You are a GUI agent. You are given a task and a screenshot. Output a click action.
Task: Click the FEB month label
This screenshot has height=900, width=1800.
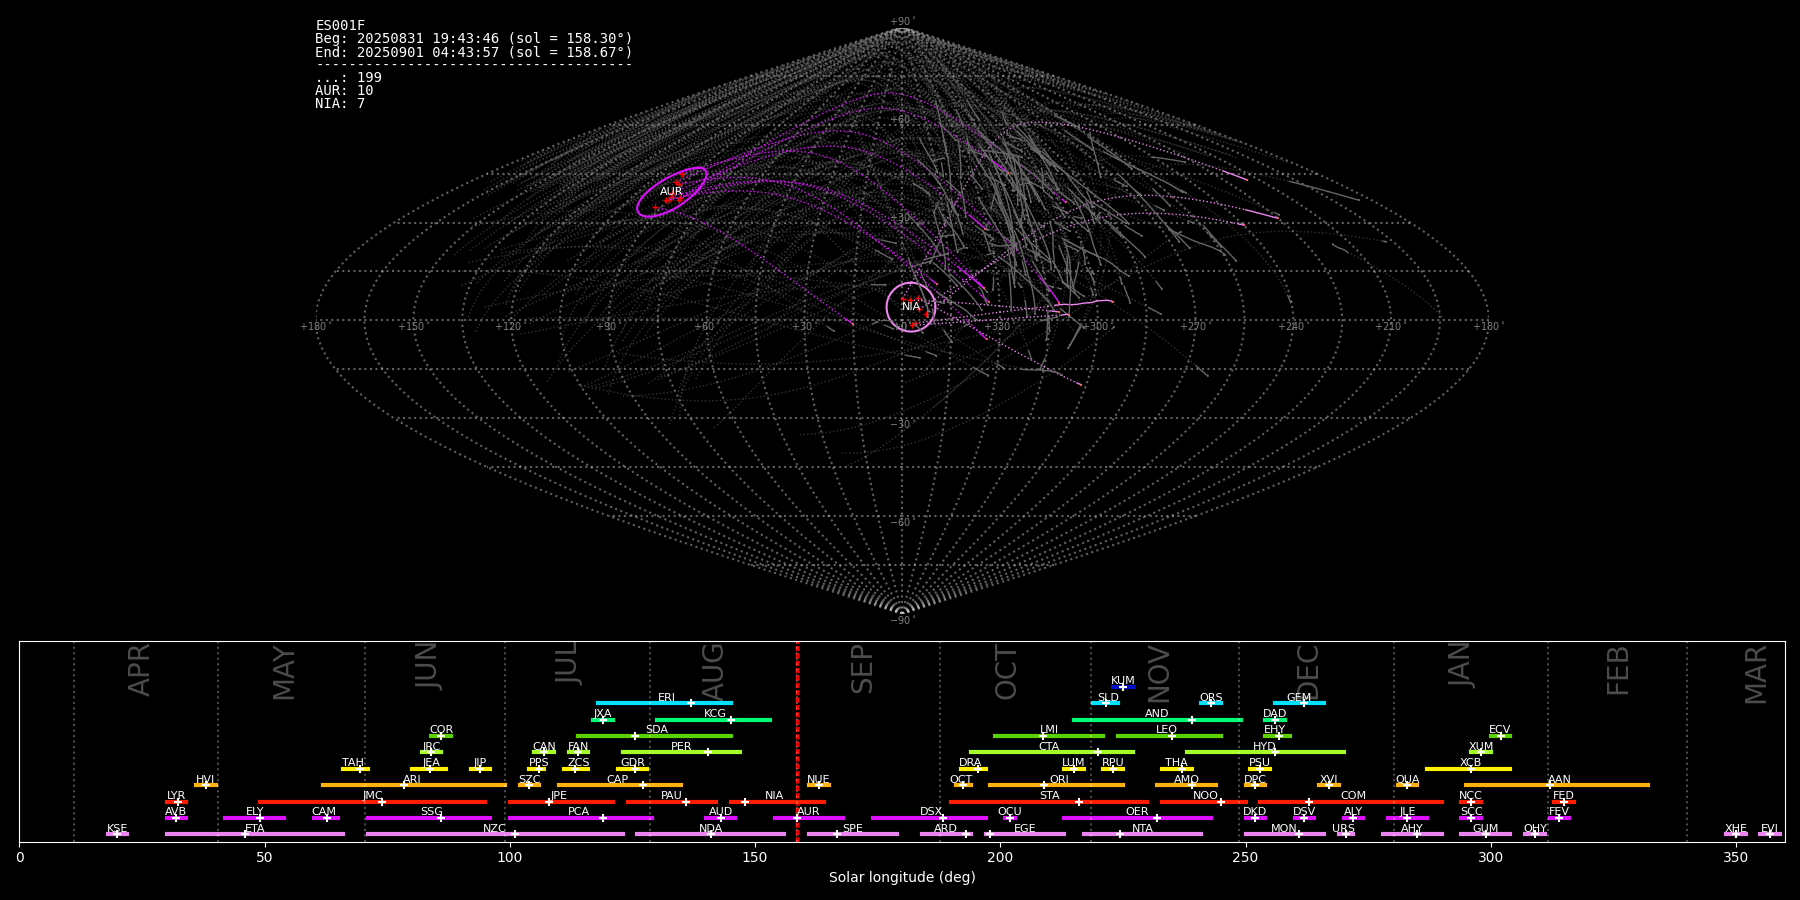pyautogui.click(x=1618, y=671)
